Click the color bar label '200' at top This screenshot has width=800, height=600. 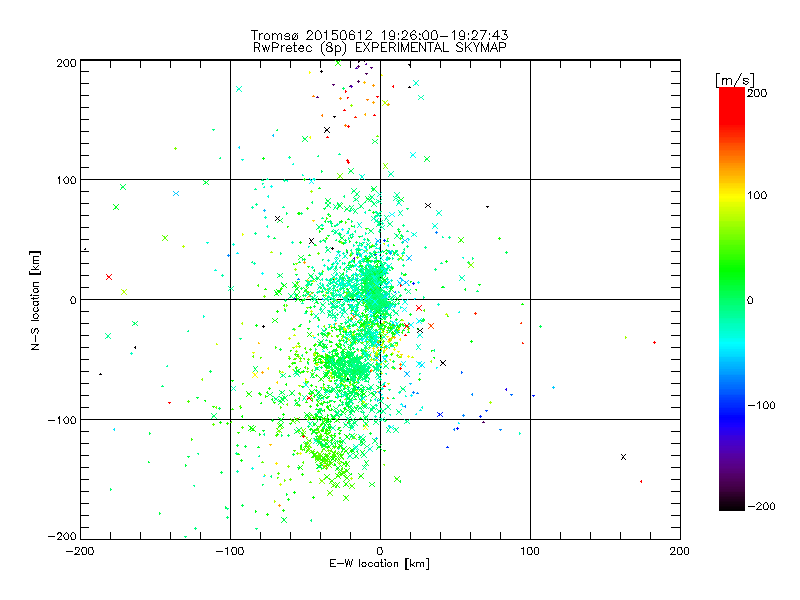coord(757,93)
